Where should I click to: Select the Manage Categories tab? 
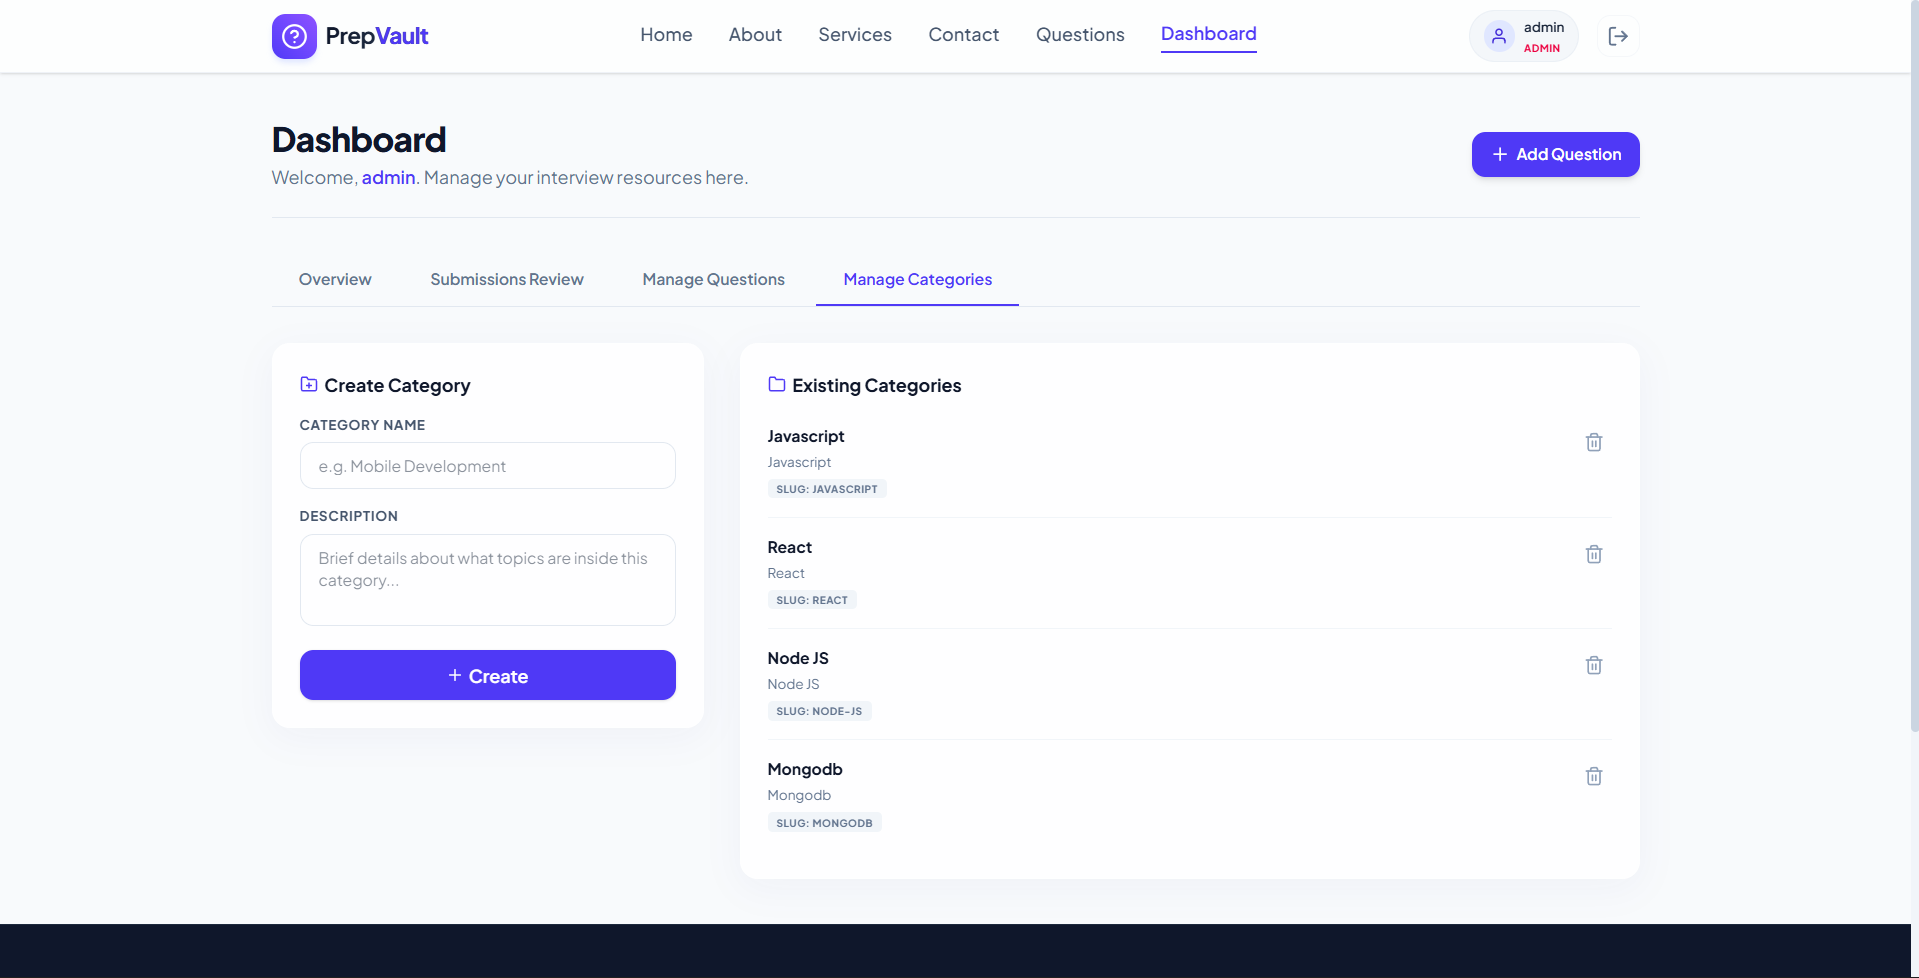pyautogui.click(x=918, y=279)
